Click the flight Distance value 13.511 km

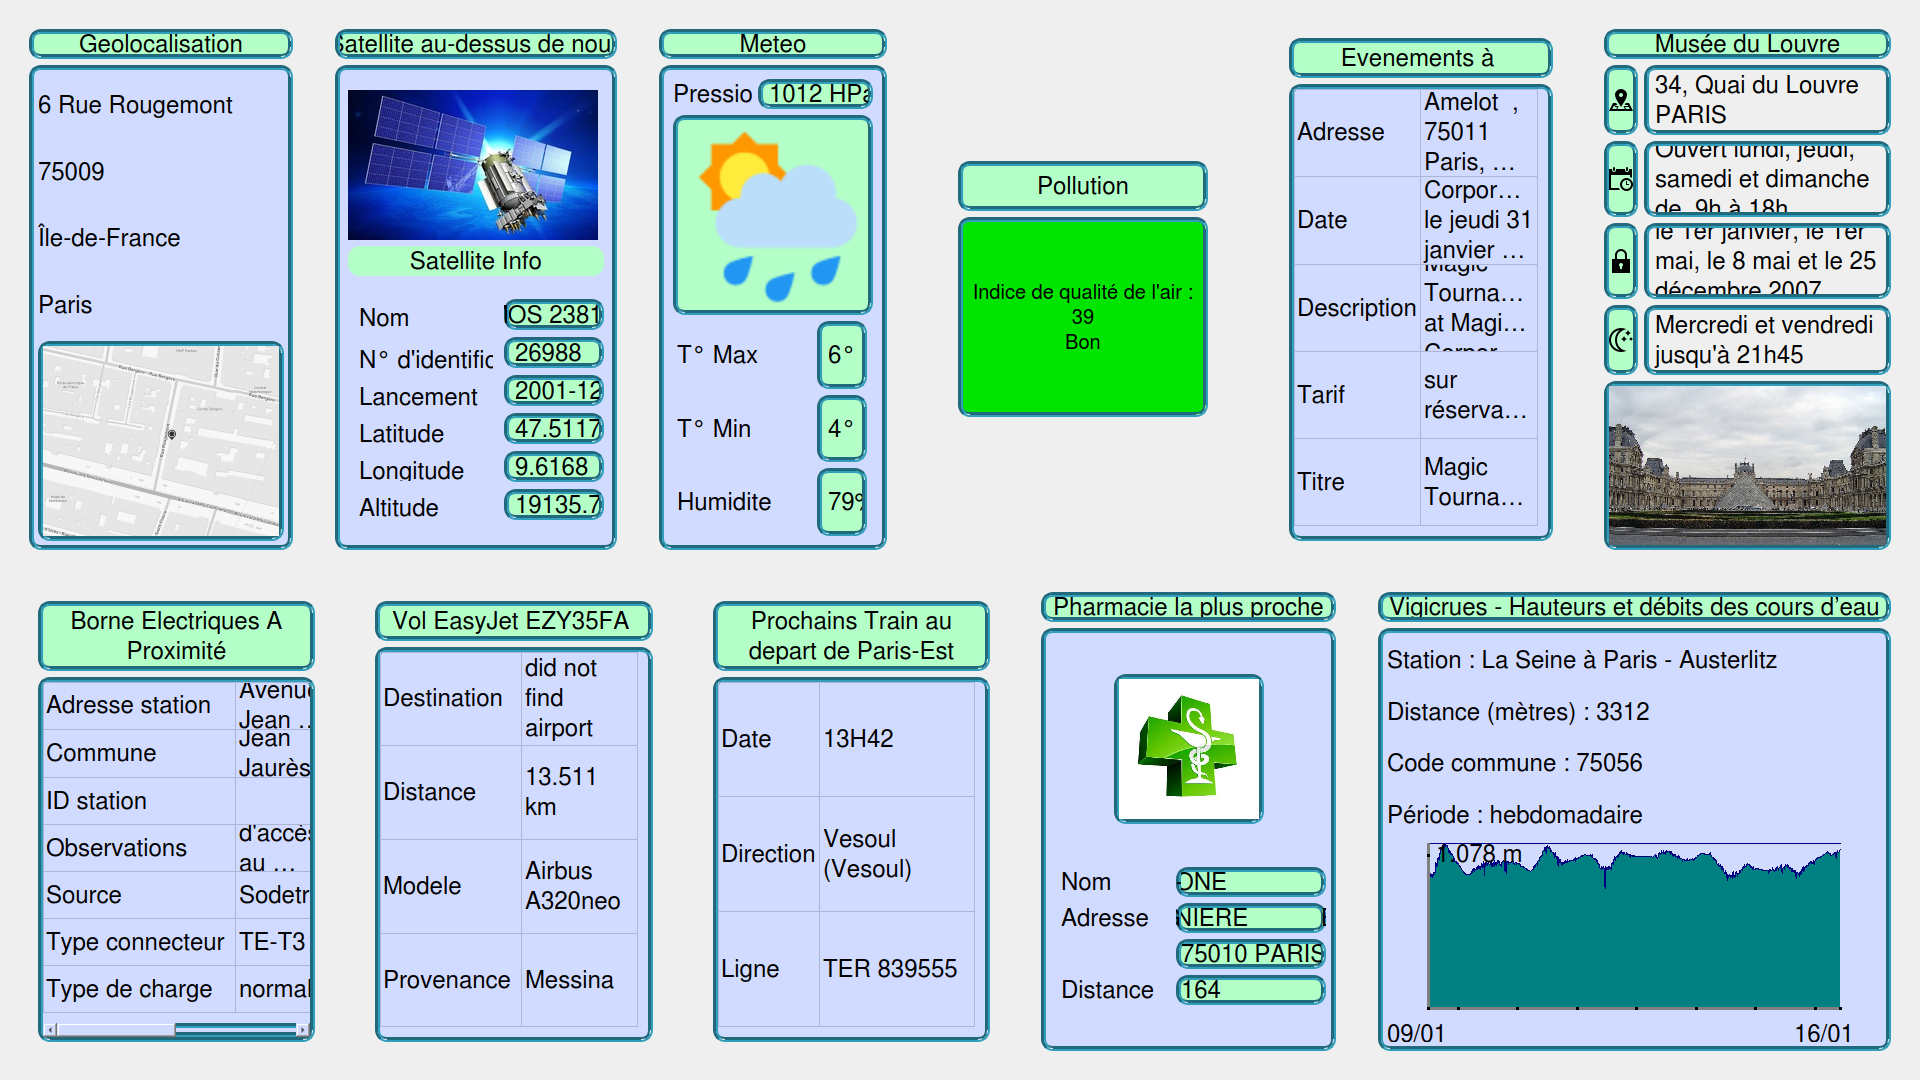(x=579, y=792)
